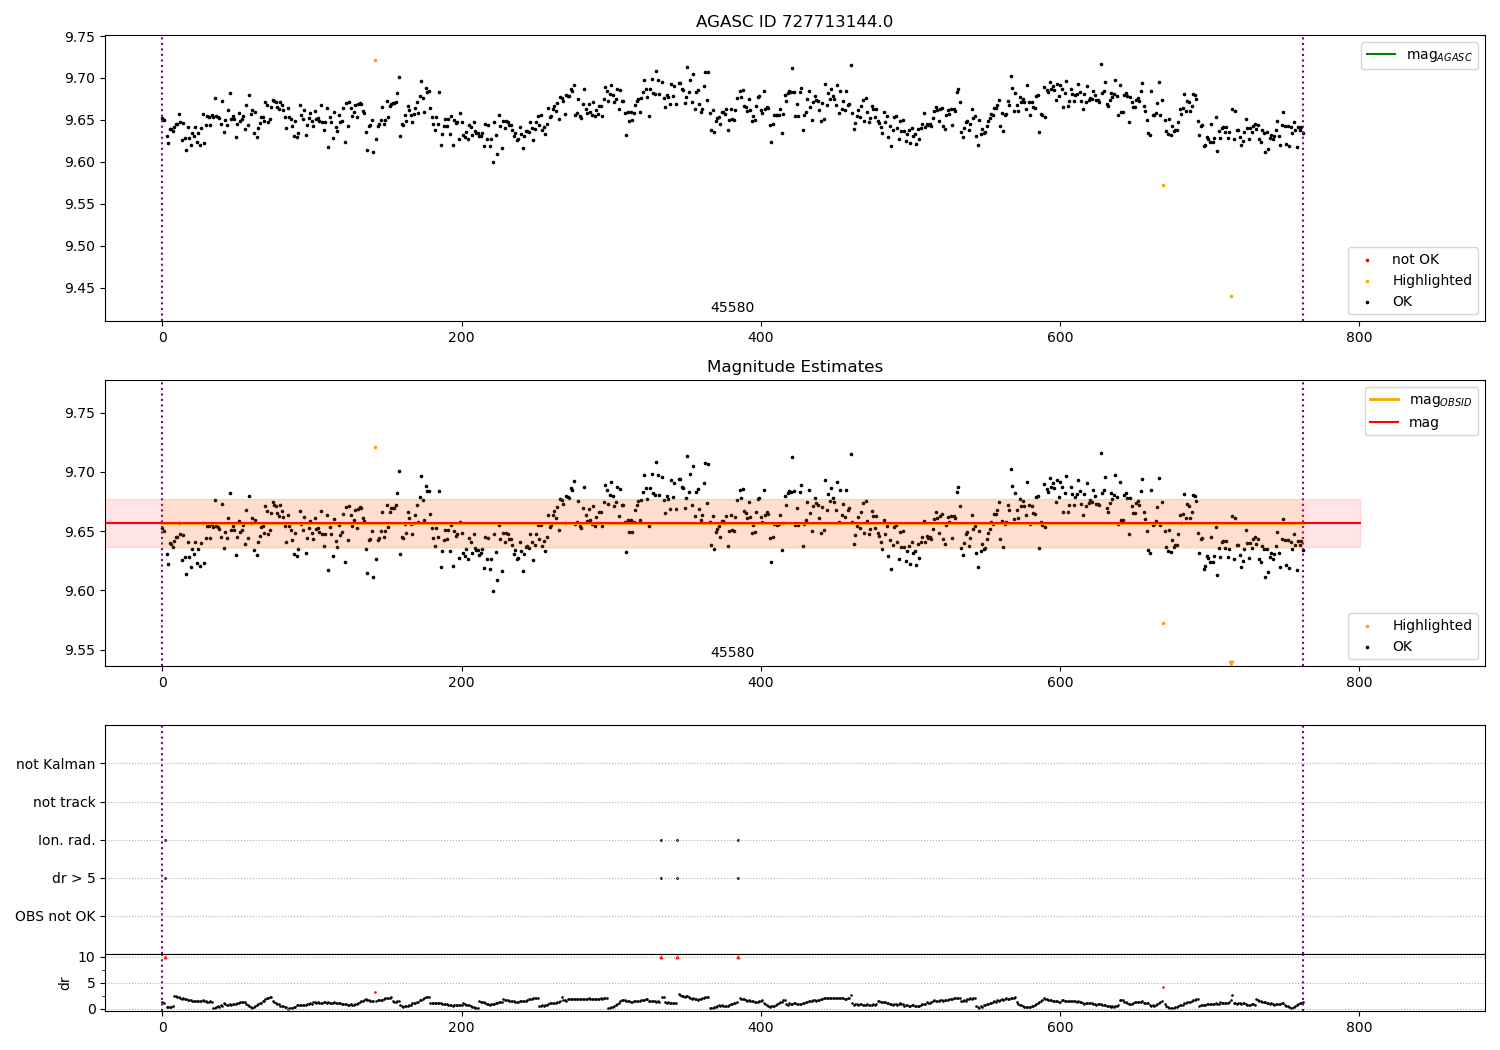Click the "5" tick on the dr axis
The image size is (1500, 1050).
click(x=91, y=984)
